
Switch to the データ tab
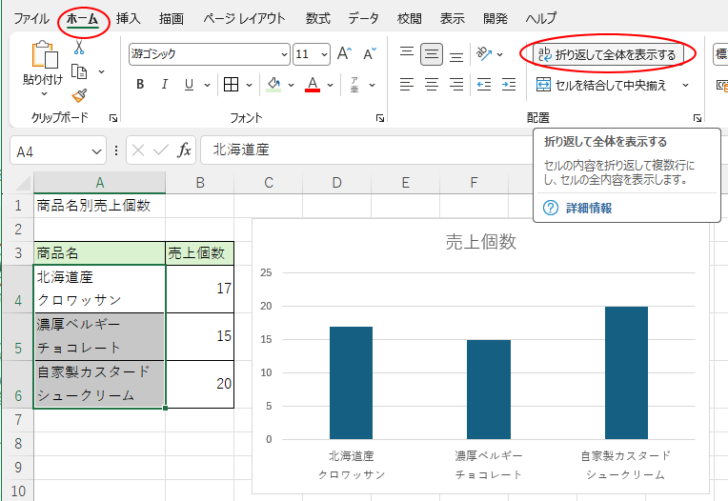pyautogui.click(x=364, y=19)
